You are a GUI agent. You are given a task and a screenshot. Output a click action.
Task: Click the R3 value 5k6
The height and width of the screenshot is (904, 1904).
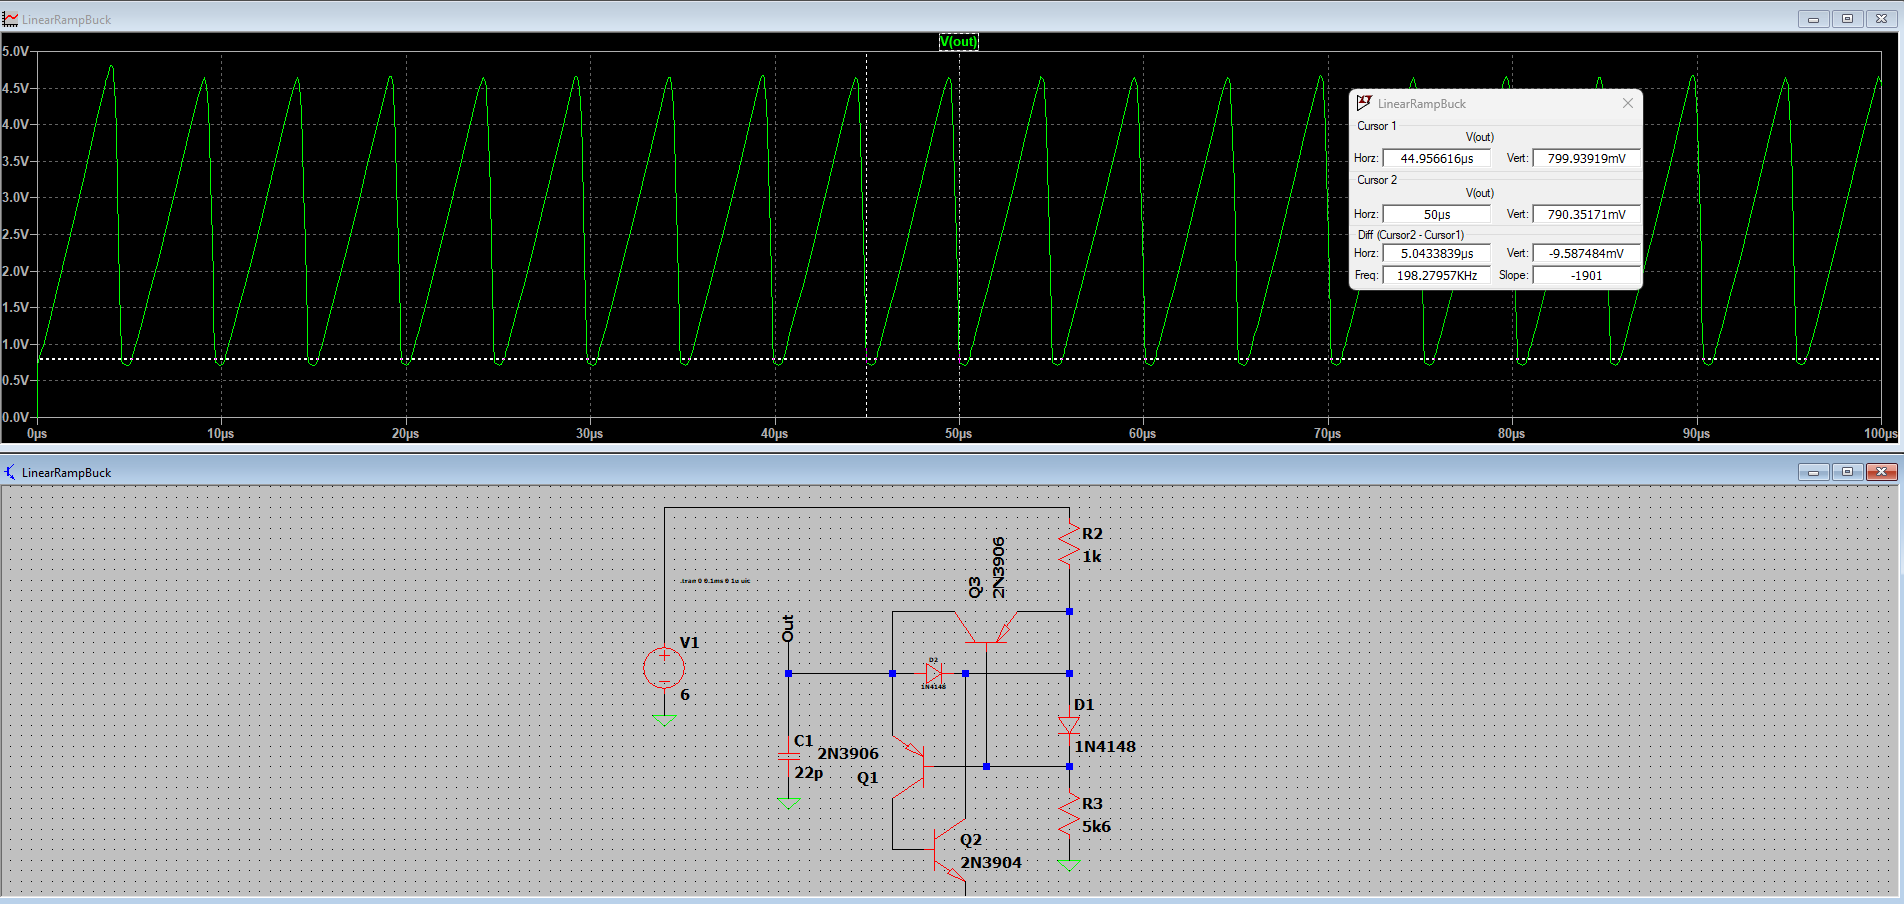1096,827
